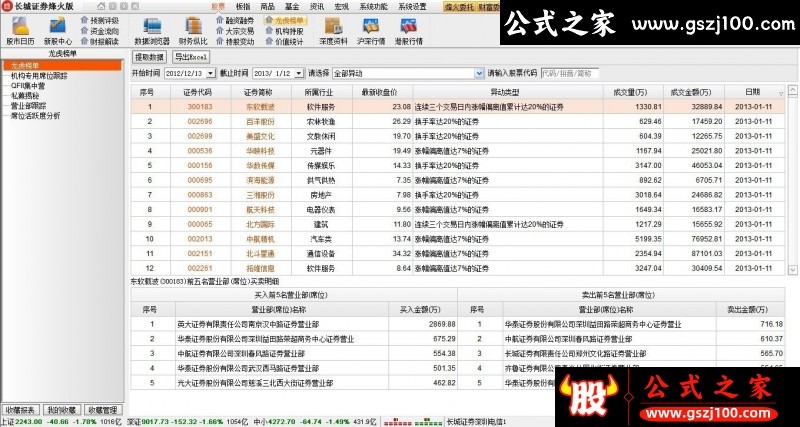800x427 pixels.
Task: Select 私募揭秘 tree item
Action: coord(24,96)
